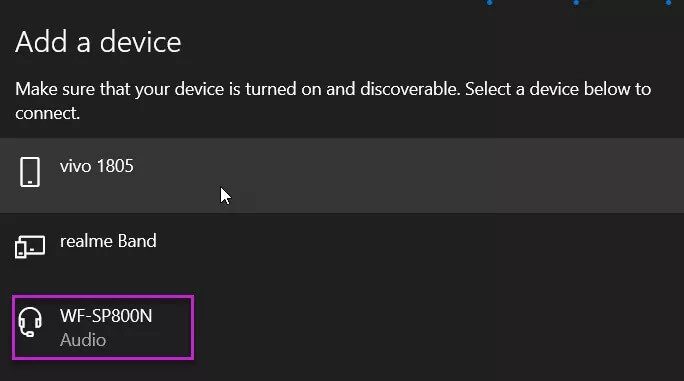Click the word "Add" in the title
The width and height of the screenshot is (684, 381).
coord(41,42)
